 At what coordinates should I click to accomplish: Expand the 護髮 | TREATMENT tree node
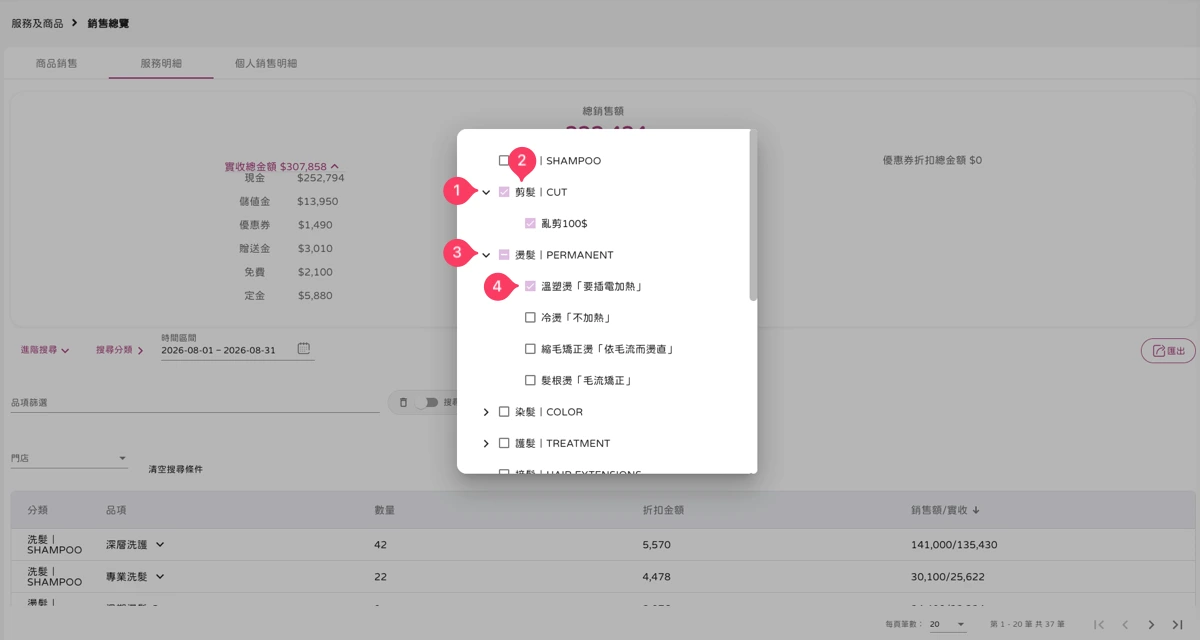pyautogui.click(x=486, y=443)
